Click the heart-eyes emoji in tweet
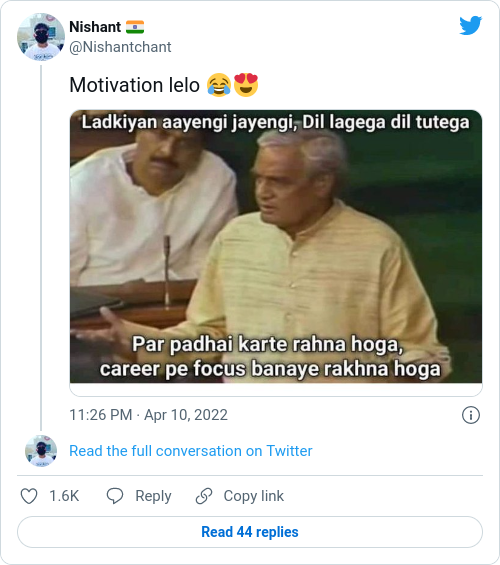The height and width of the screenshot is (565, 500). (x=246, y=85)
